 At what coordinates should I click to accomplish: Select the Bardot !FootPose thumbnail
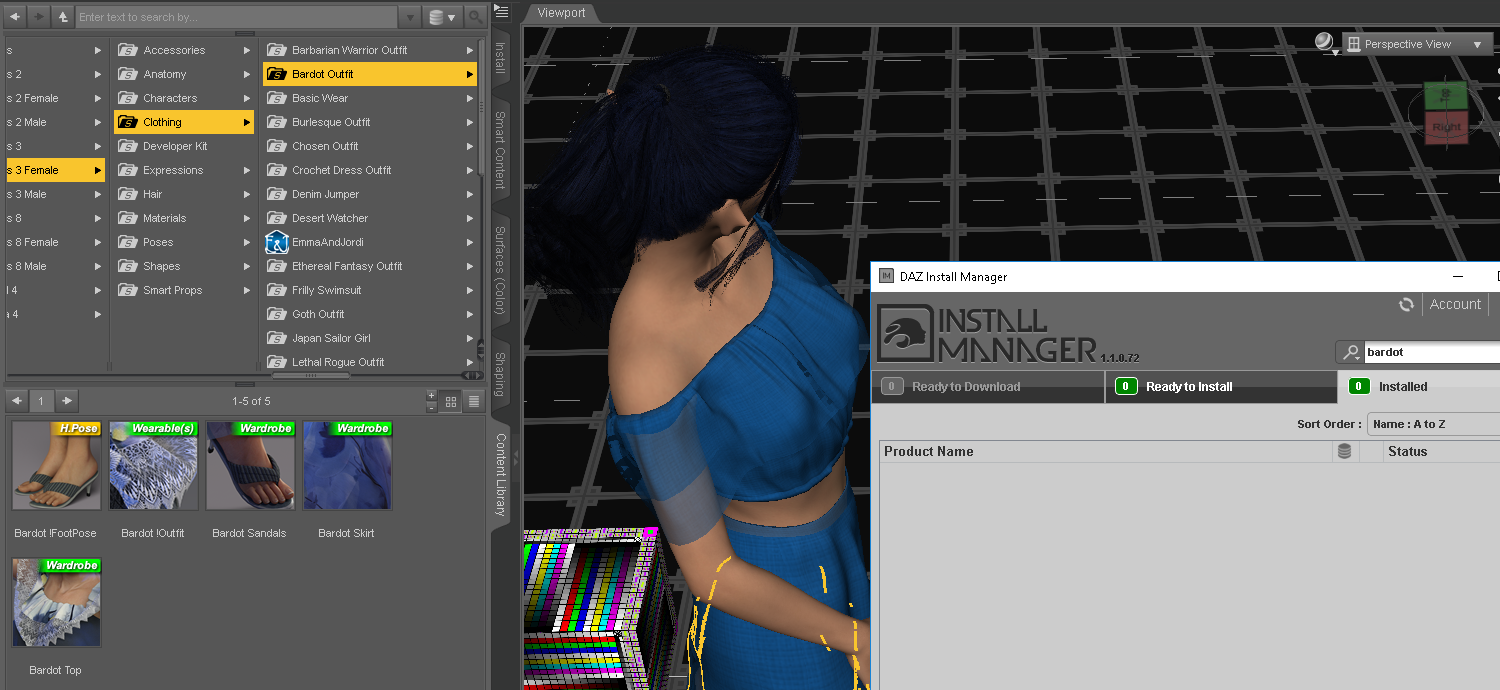coord(56,466)
